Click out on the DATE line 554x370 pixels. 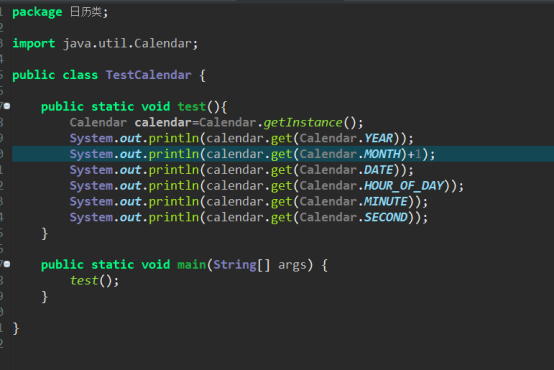[130, 170]
